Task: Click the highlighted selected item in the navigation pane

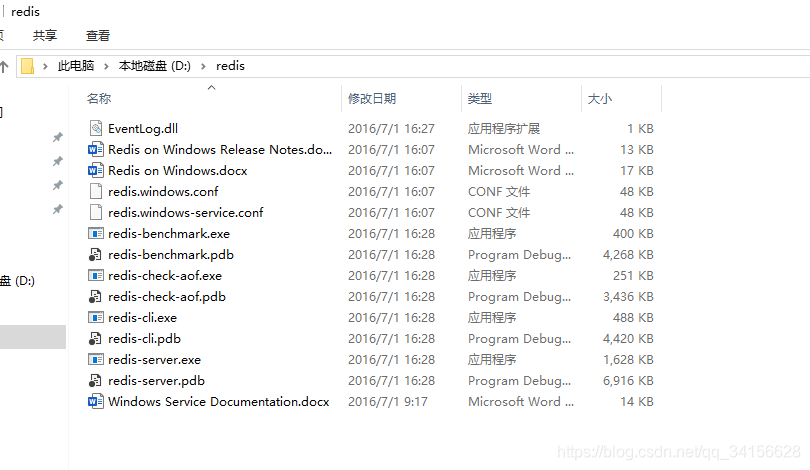Action: click(x=33, y=337)
